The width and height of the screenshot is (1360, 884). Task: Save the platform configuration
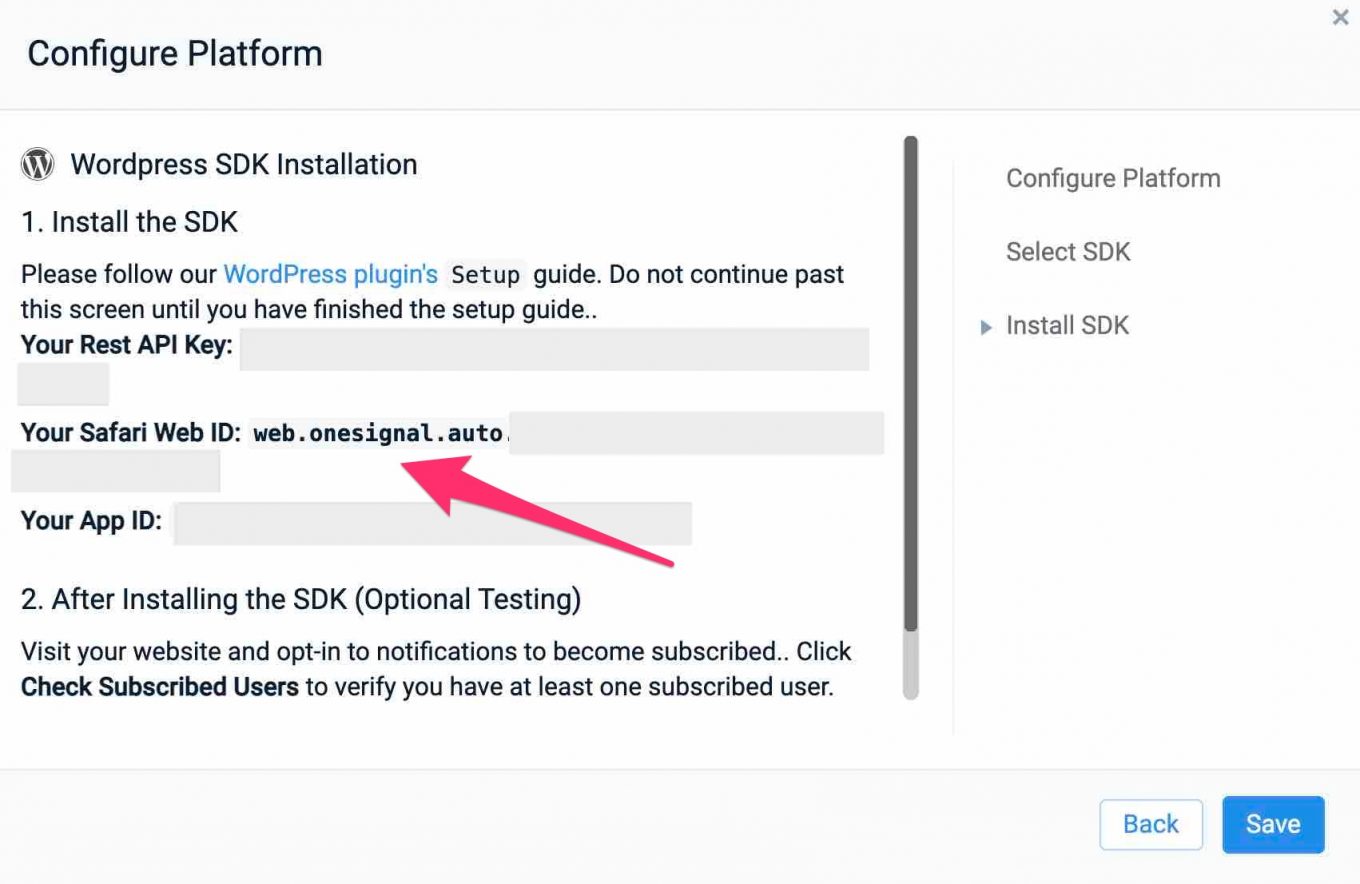(1272, 824)
